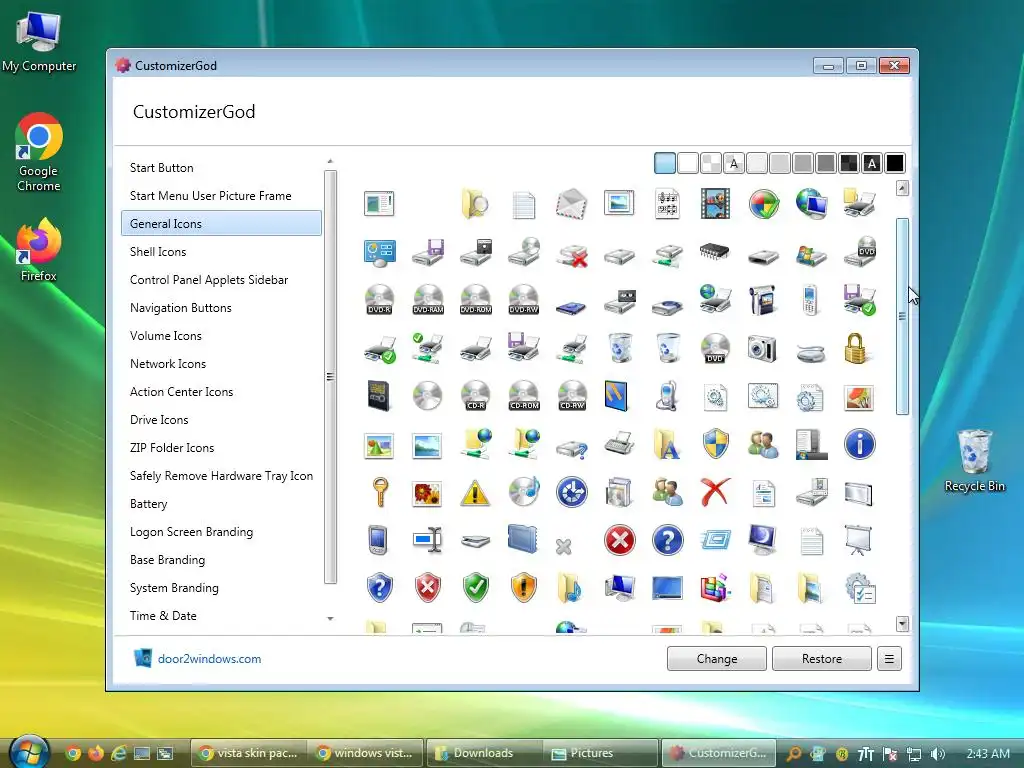Image resolution: width=1024 pixels, height=768 pixels.
Task: Select the orange exclamation shield icon
Action: coord(524,588)
